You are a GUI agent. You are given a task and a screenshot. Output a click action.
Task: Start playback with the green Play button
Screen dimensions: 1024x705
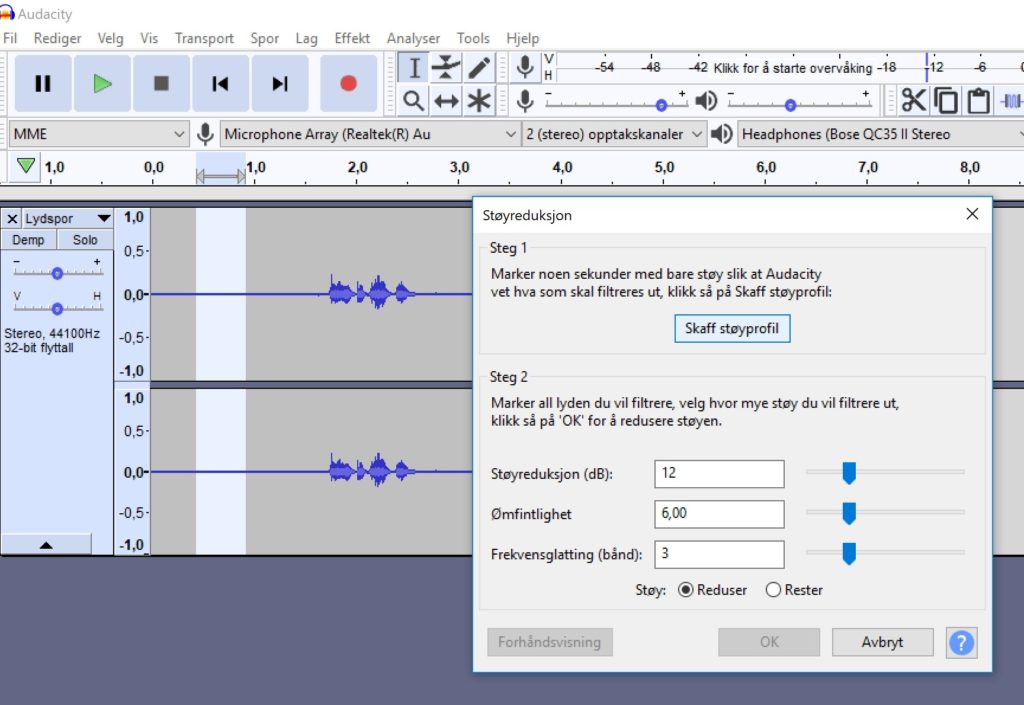click(x=103, y=84)
